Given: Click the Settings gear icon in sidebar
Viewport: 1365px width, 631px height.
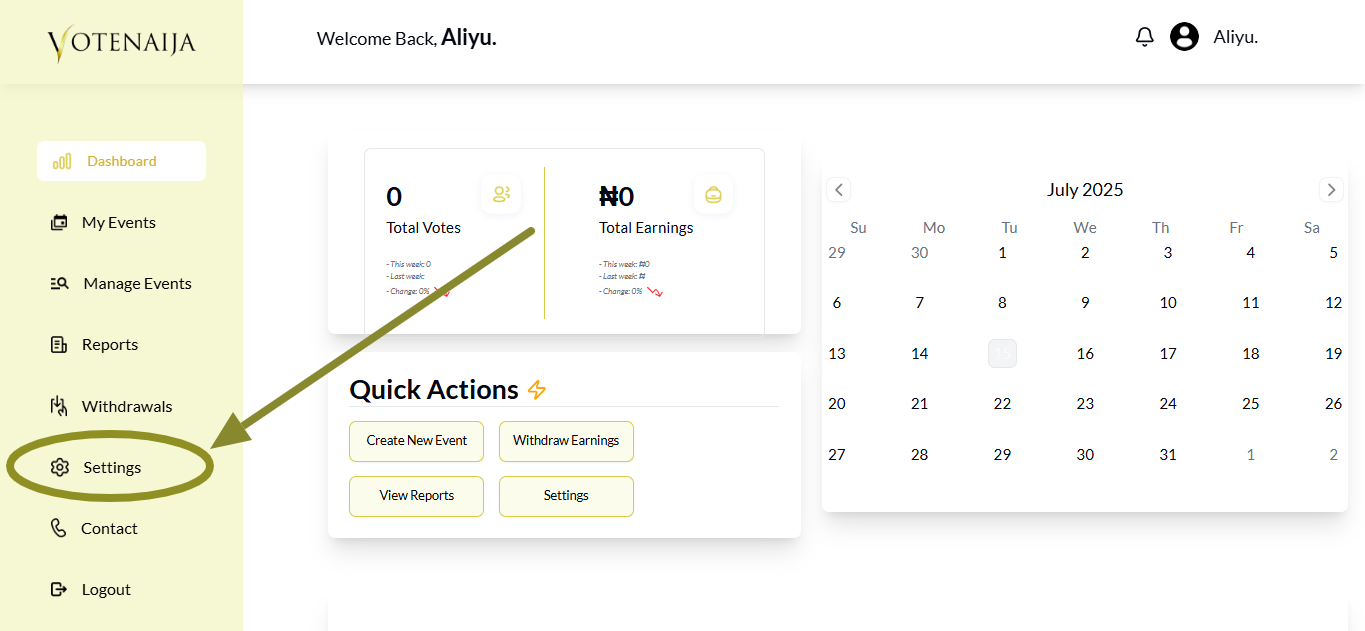Looking at the screenshot, I should tap(60, 467).
